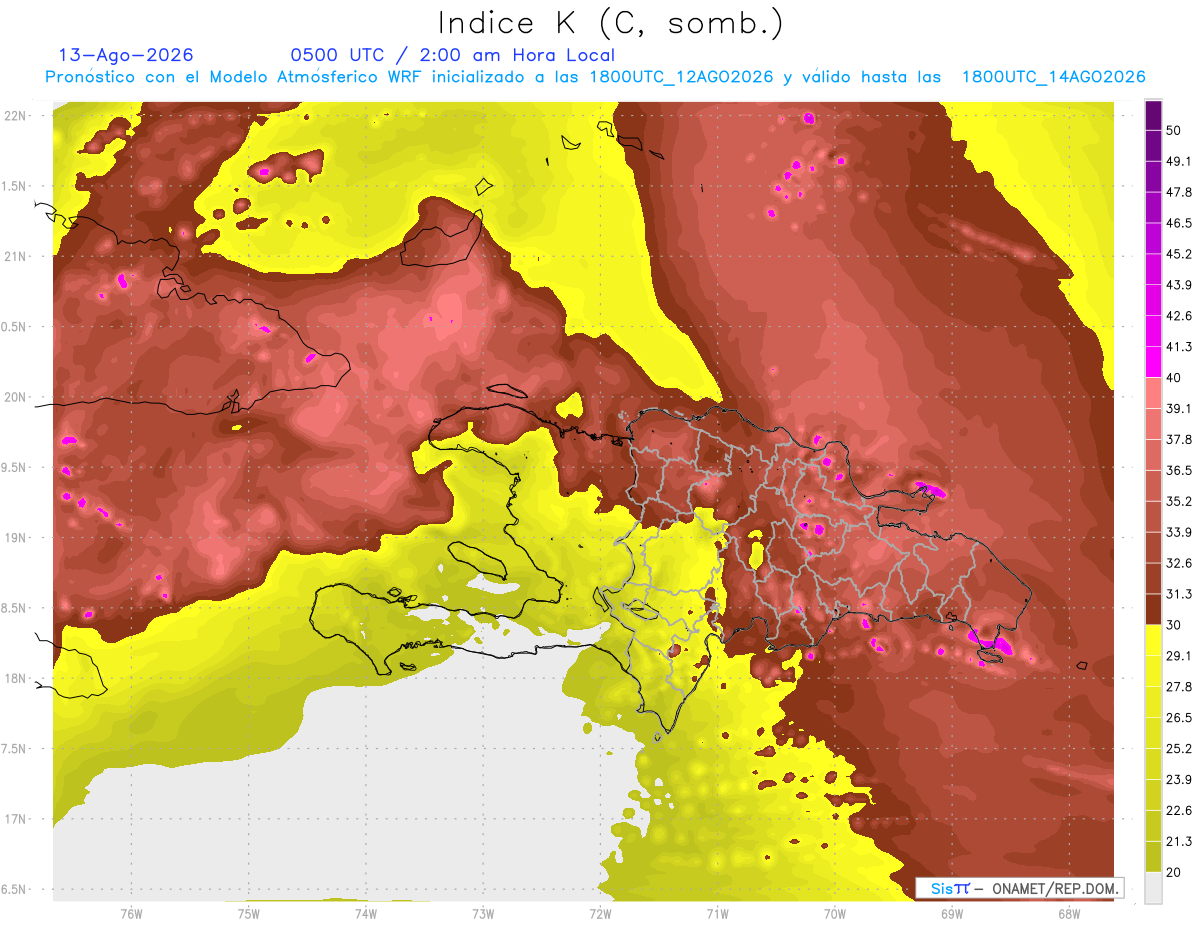
Task: Click the legend value '25.2'
Action: [x=1178, y=748]
